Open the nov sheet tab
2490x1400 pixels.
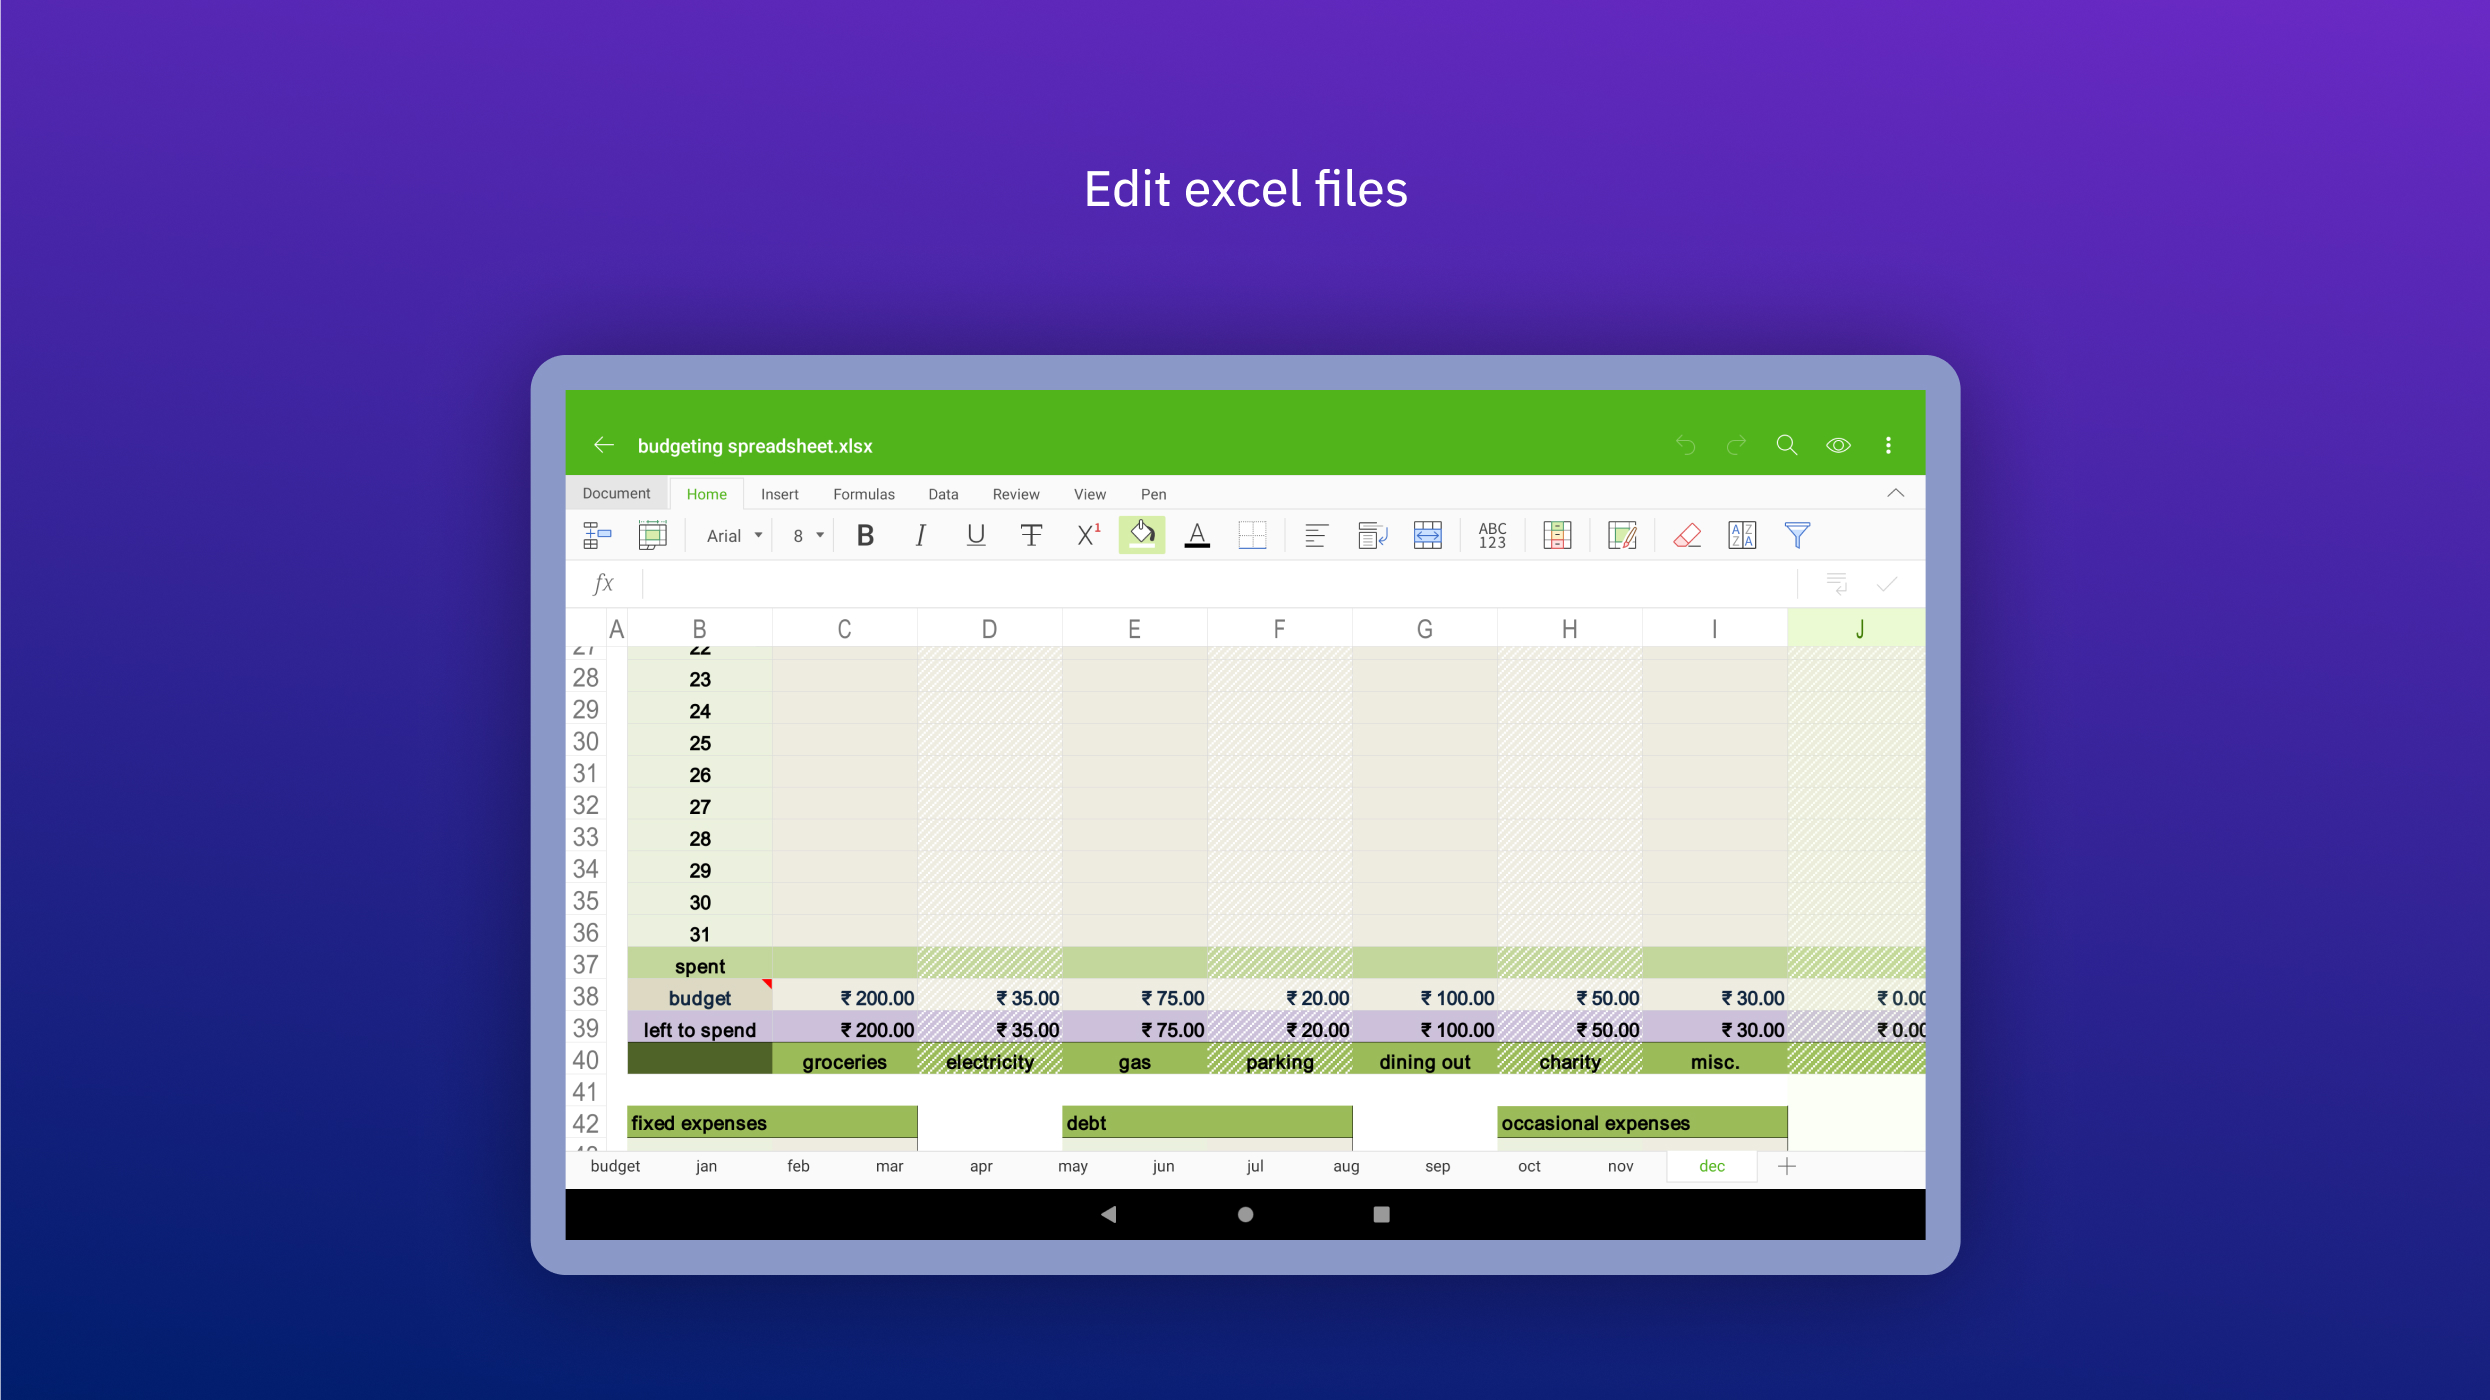(x=1620, y=1166)
